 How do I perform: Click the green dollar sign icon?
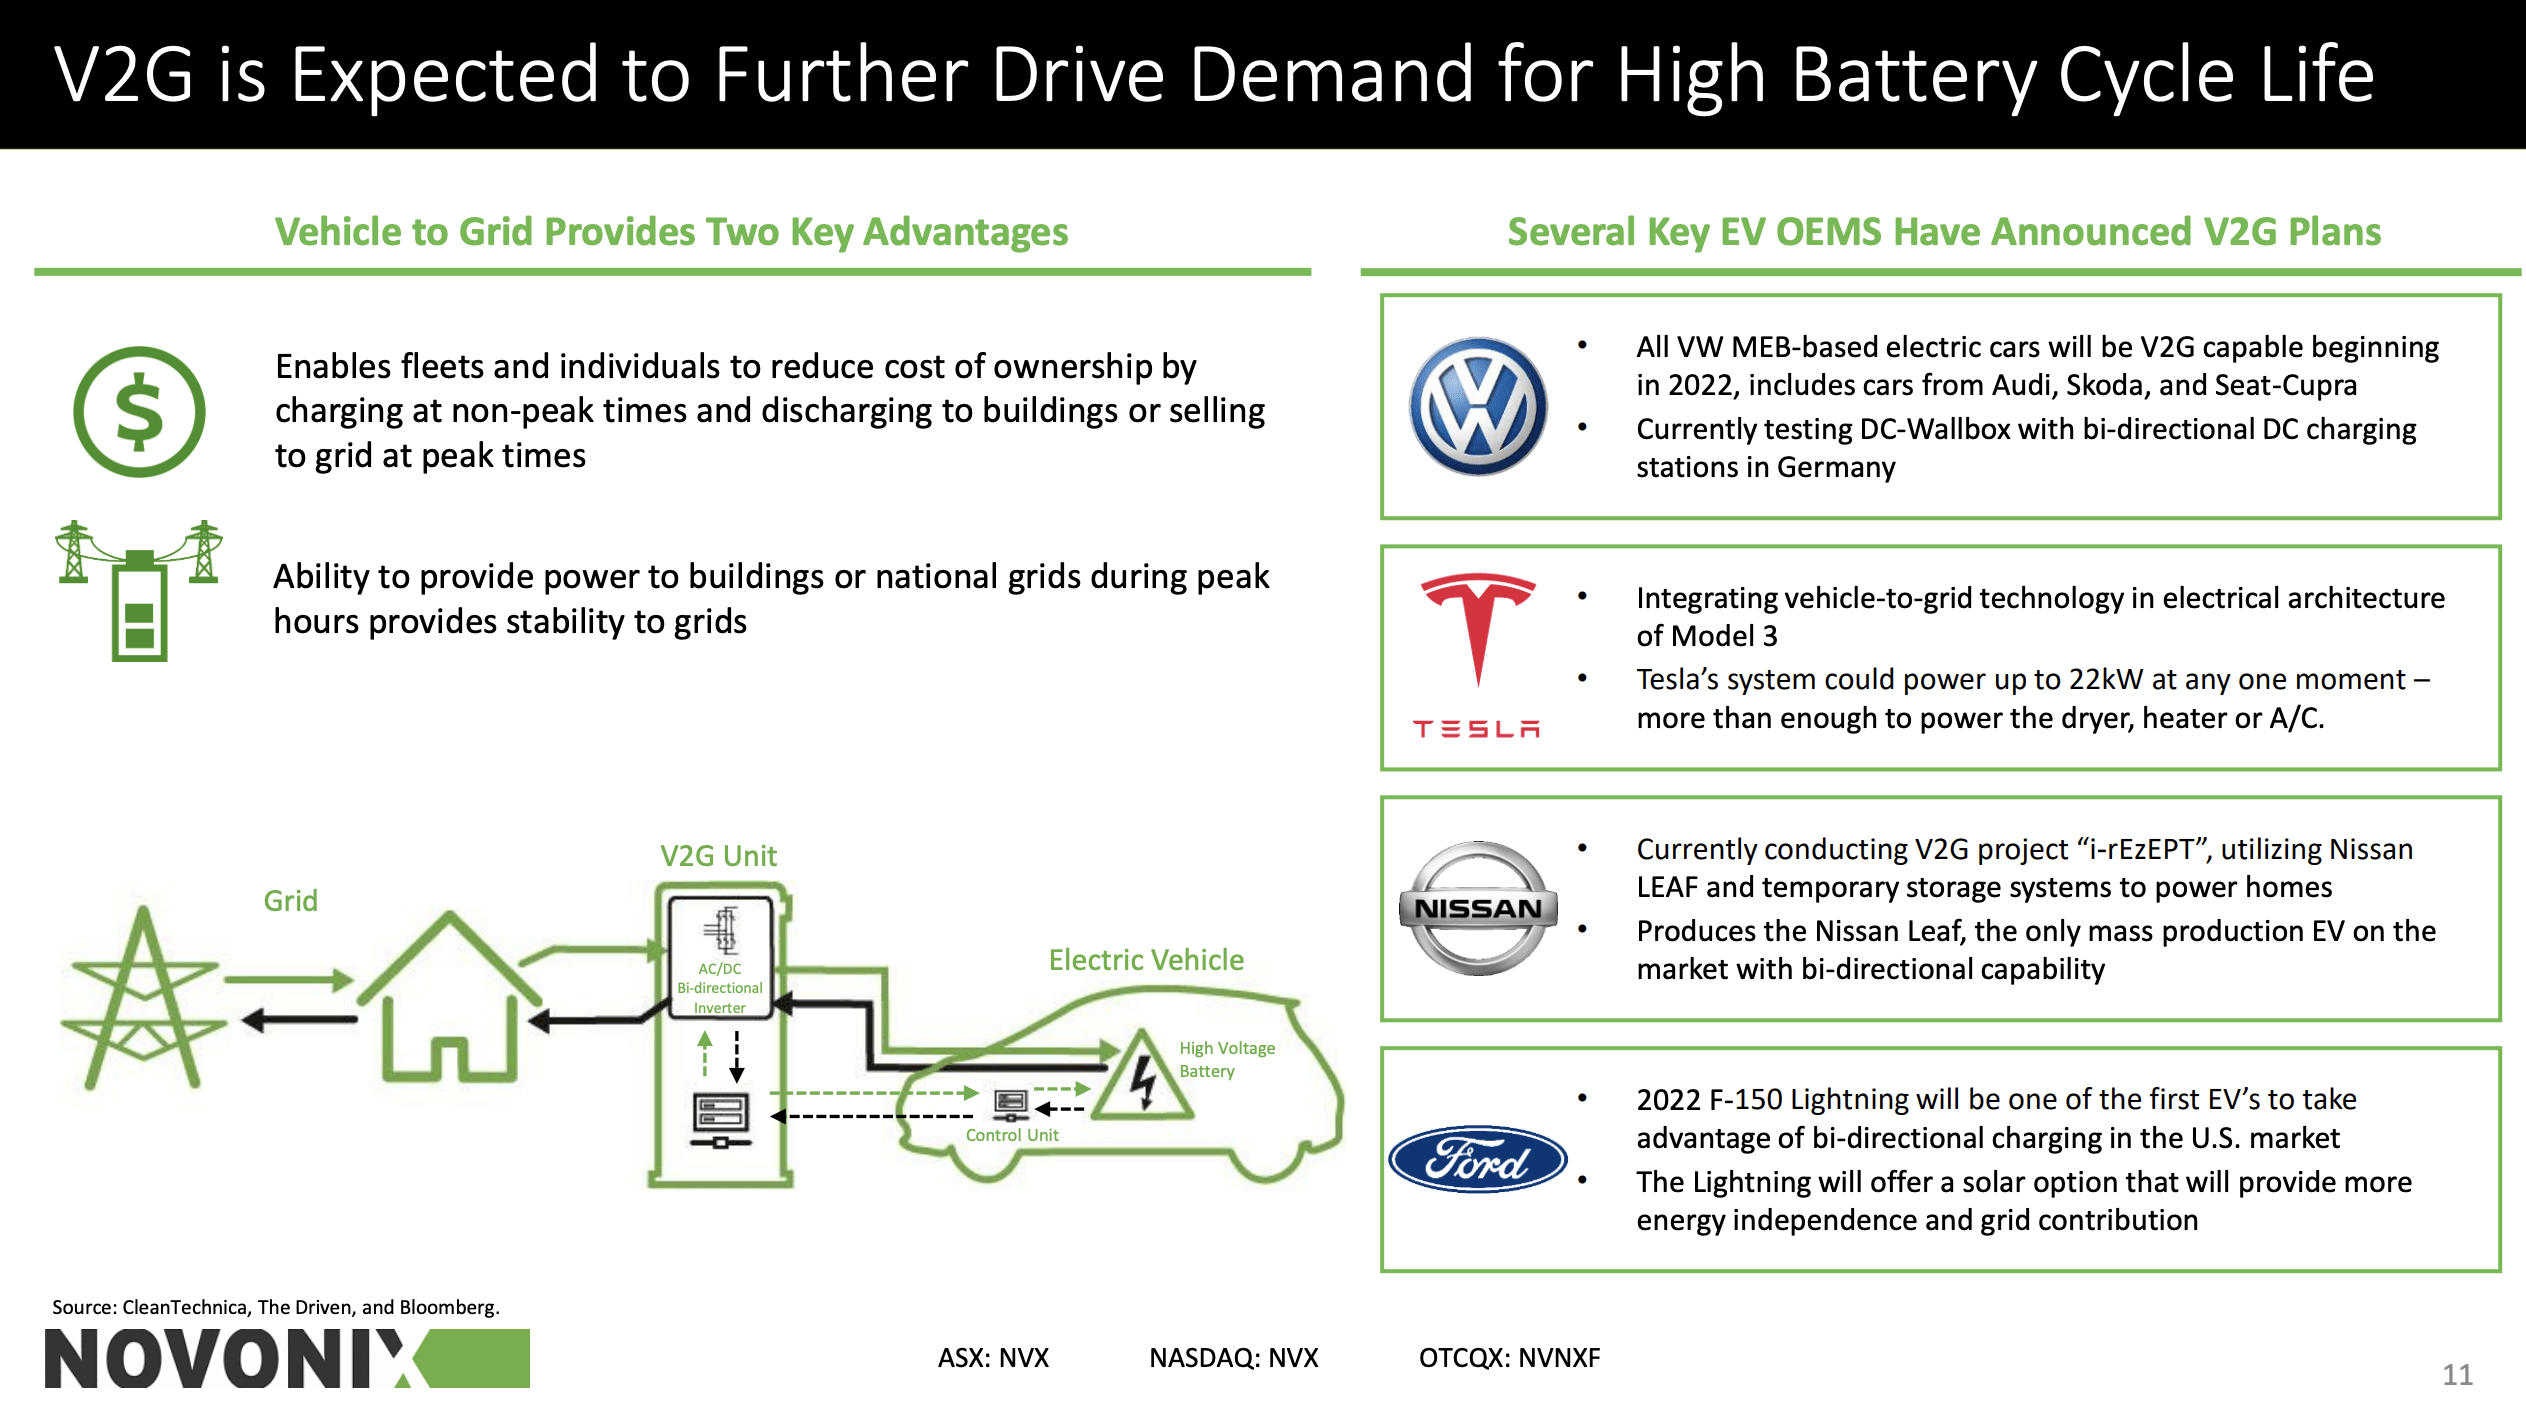click(x=139, y=412)
